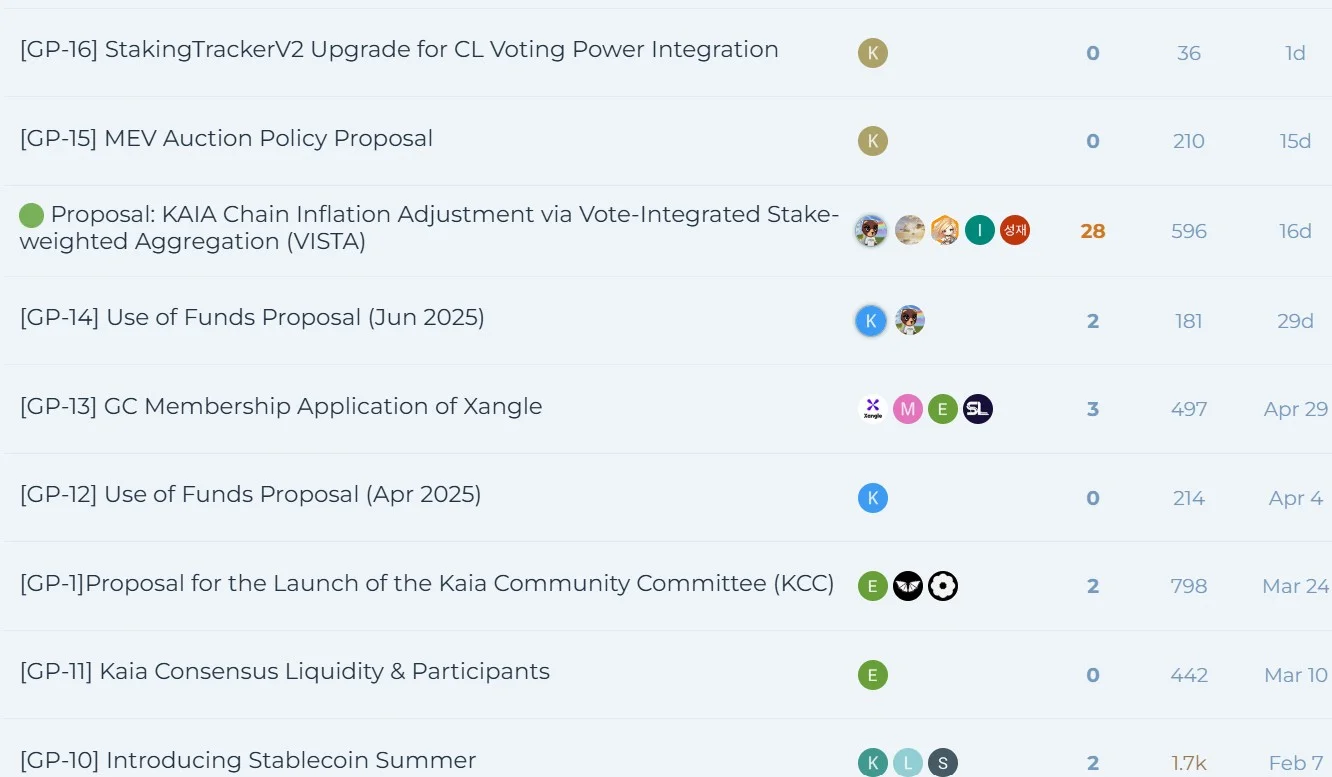Click the blue K avatar on the GP-12 row
Viewport: 1332px width, 777px height.
pos(873,498)
